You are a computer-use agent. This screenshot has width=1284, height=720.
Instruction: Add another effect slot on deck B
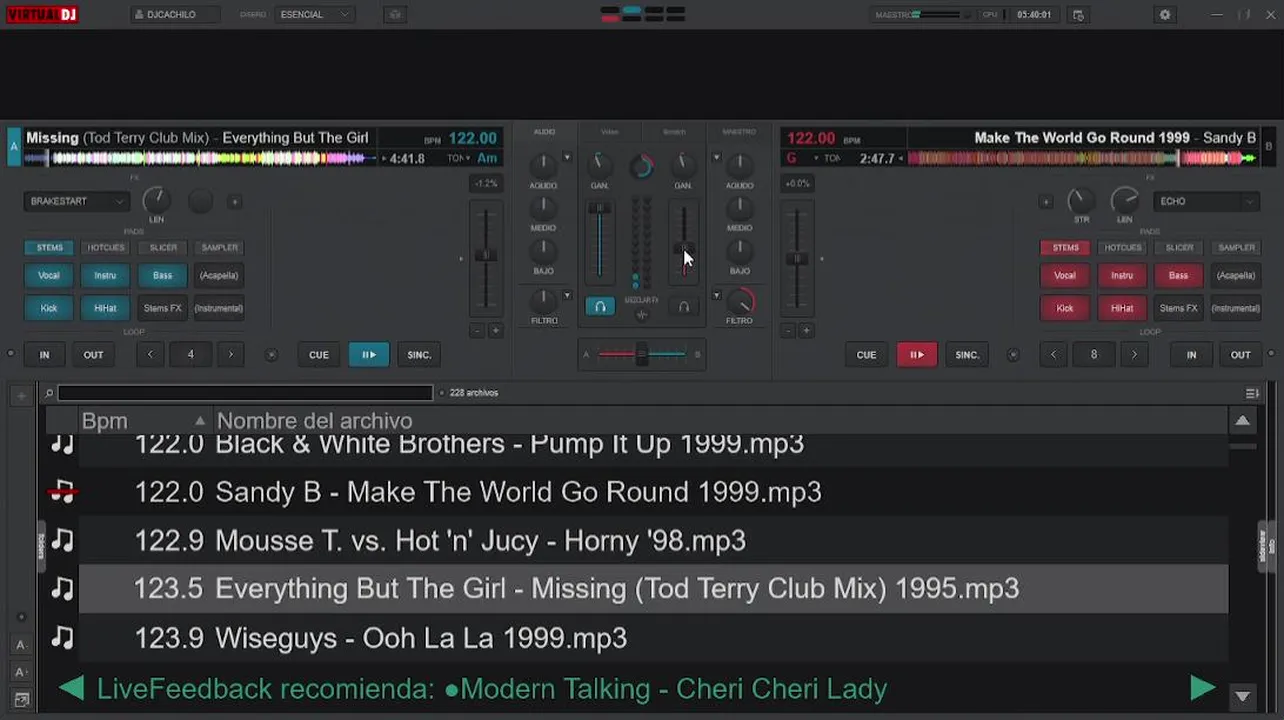pos(1046,201)
